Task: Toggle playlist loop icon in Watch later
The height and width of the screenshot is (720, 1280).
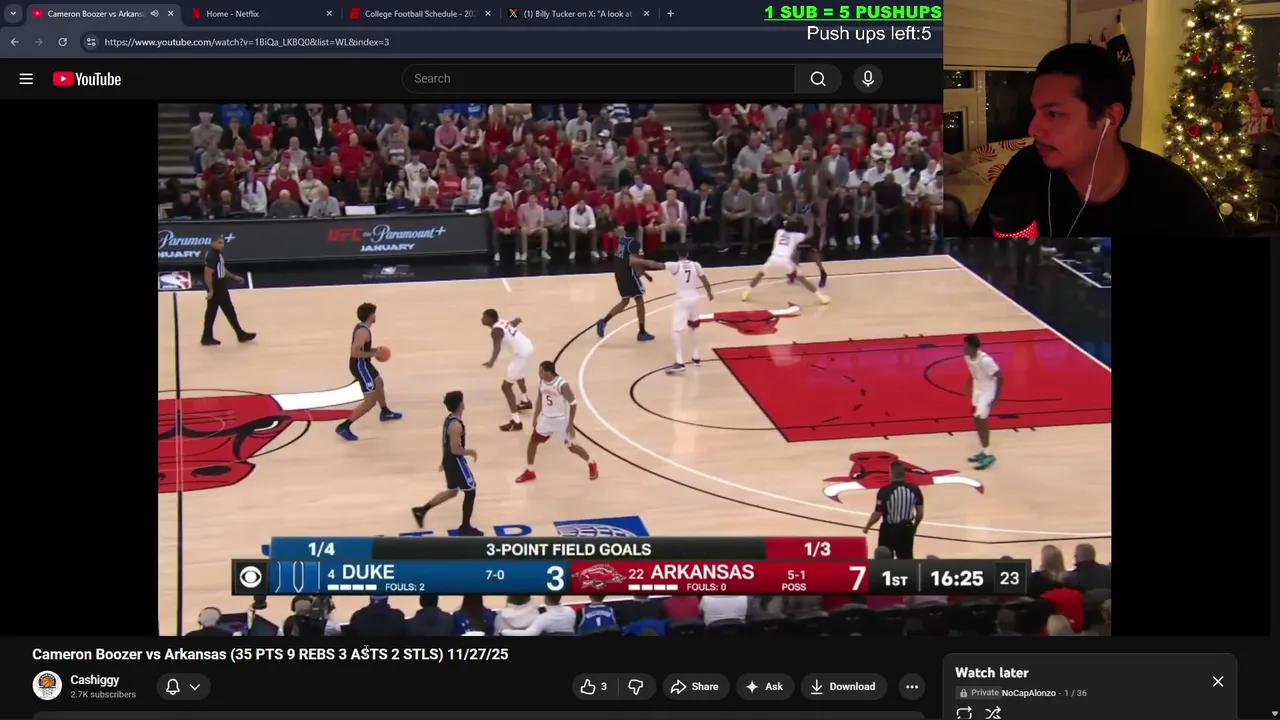Action: pyautogui.click(x=964, y=713)
